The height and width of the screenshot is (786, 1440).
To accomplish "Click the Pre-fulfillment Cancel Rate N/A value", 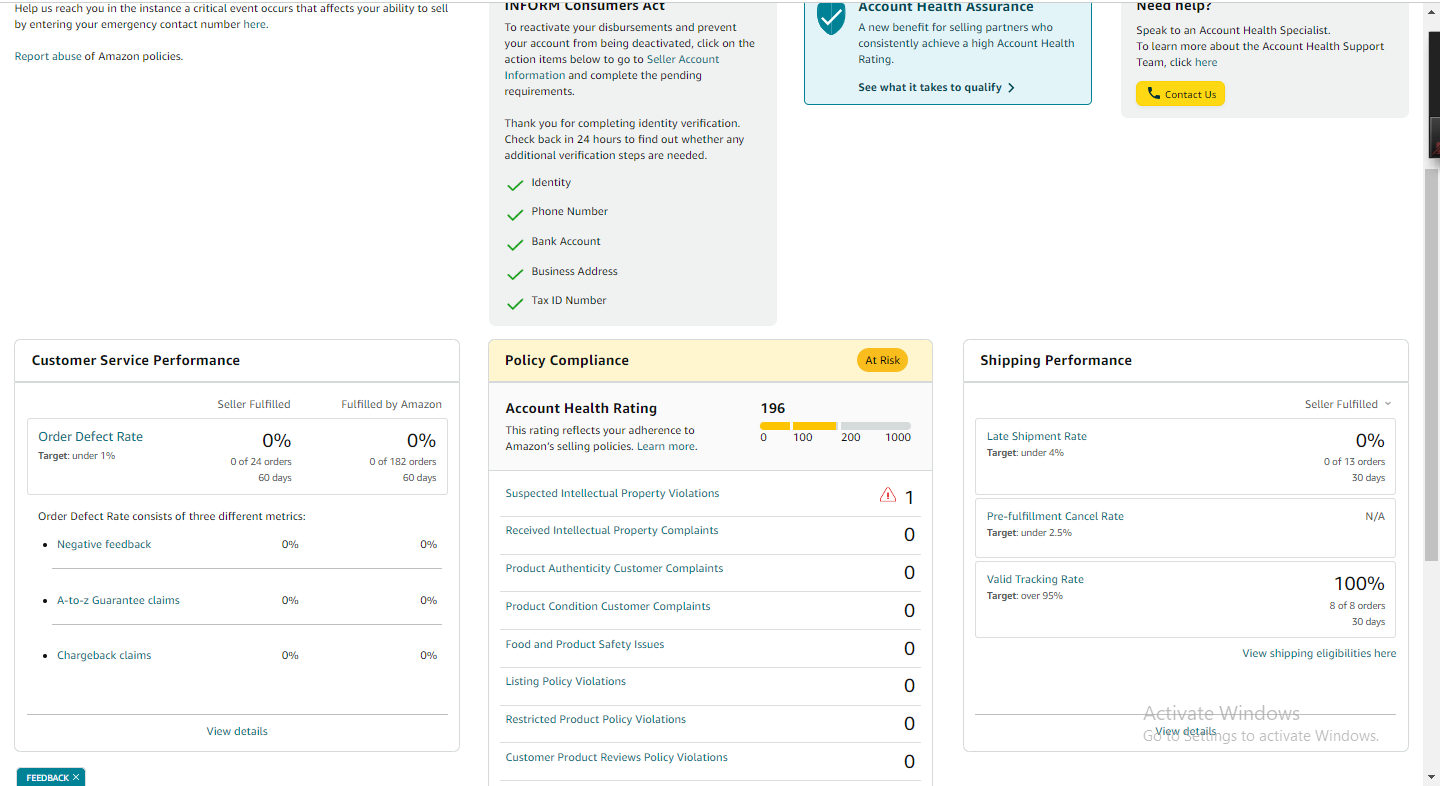I will coord(1375,516).
